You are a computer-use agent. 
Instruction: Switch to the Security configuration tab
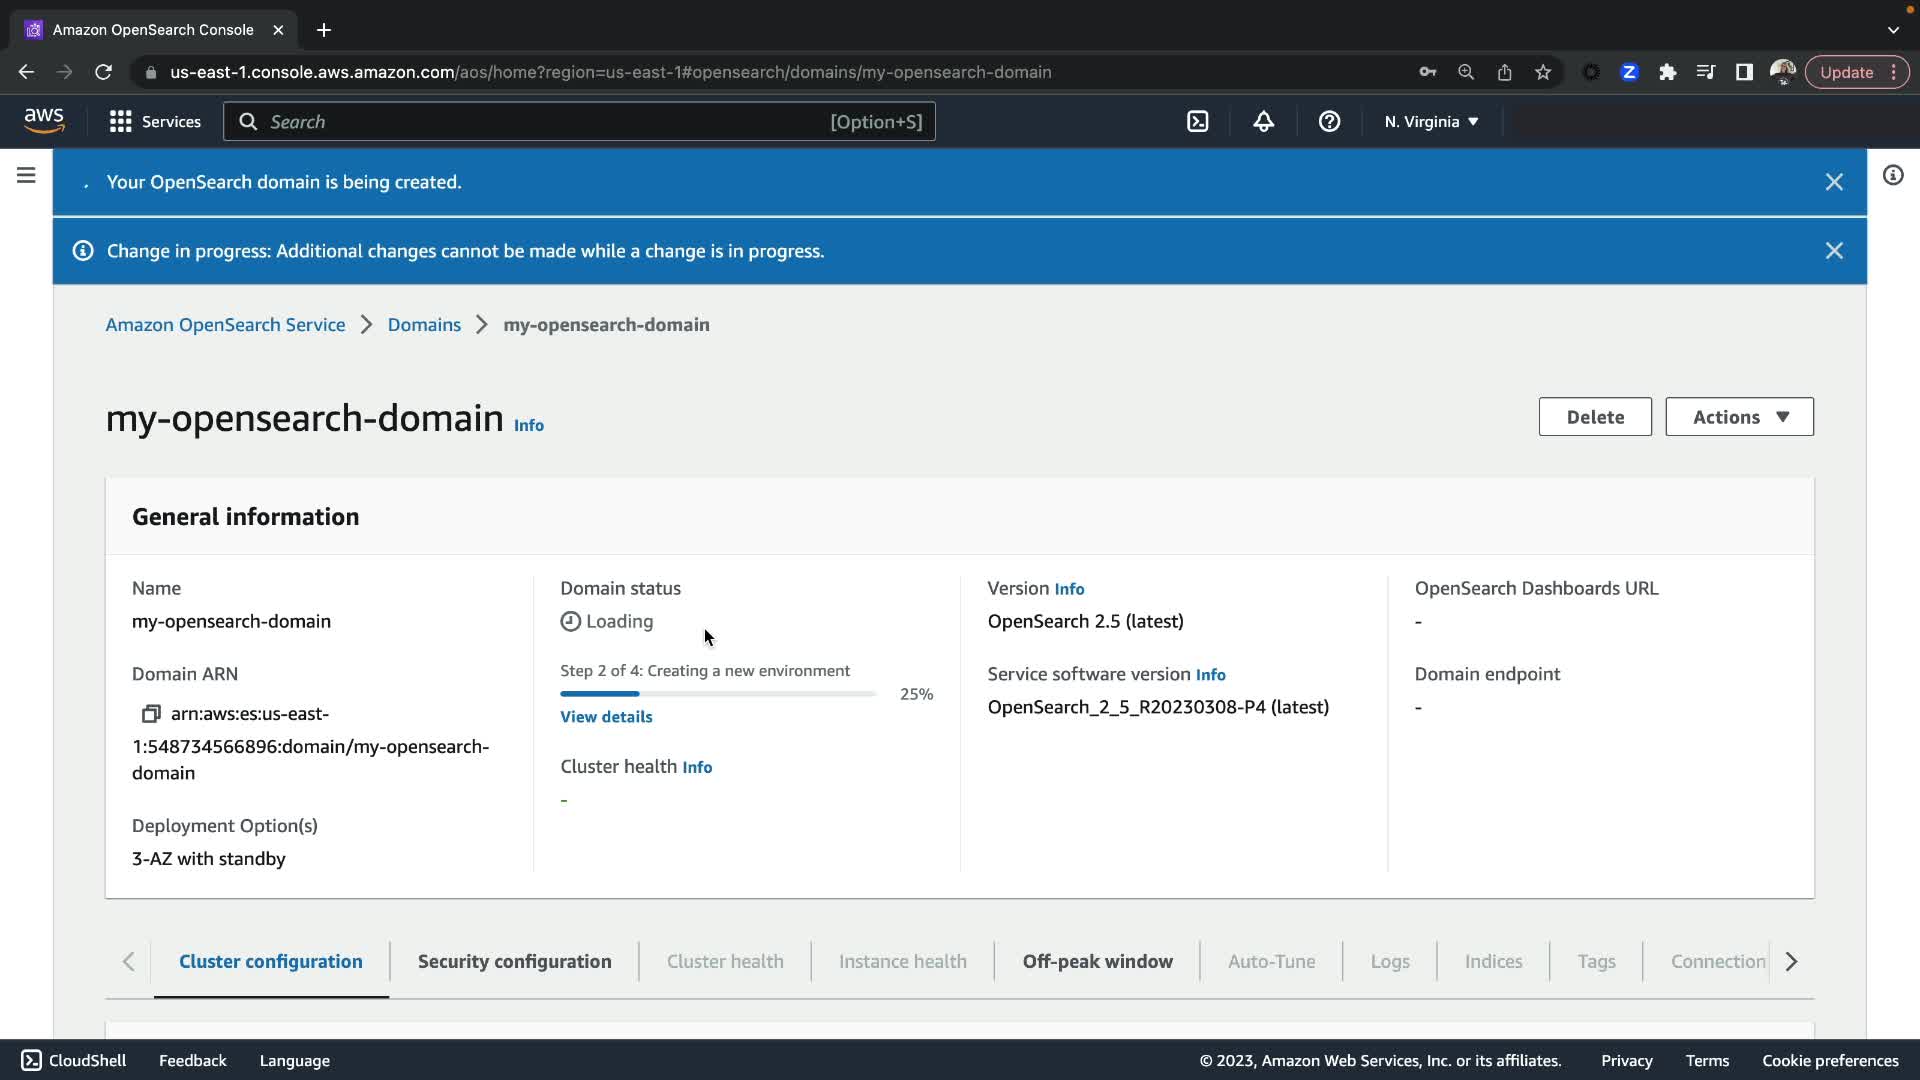point(514,961)
